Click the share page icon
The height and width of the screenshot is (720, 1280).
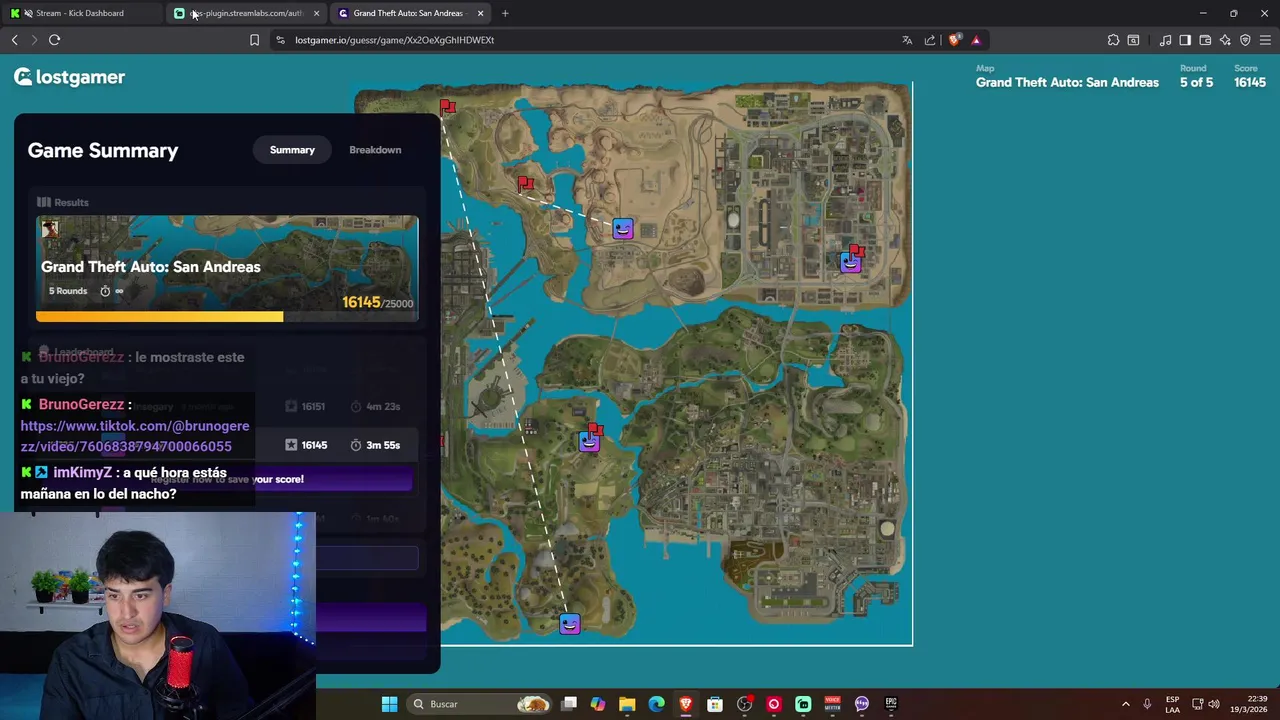pyautogui.click(x=930, y=40)
